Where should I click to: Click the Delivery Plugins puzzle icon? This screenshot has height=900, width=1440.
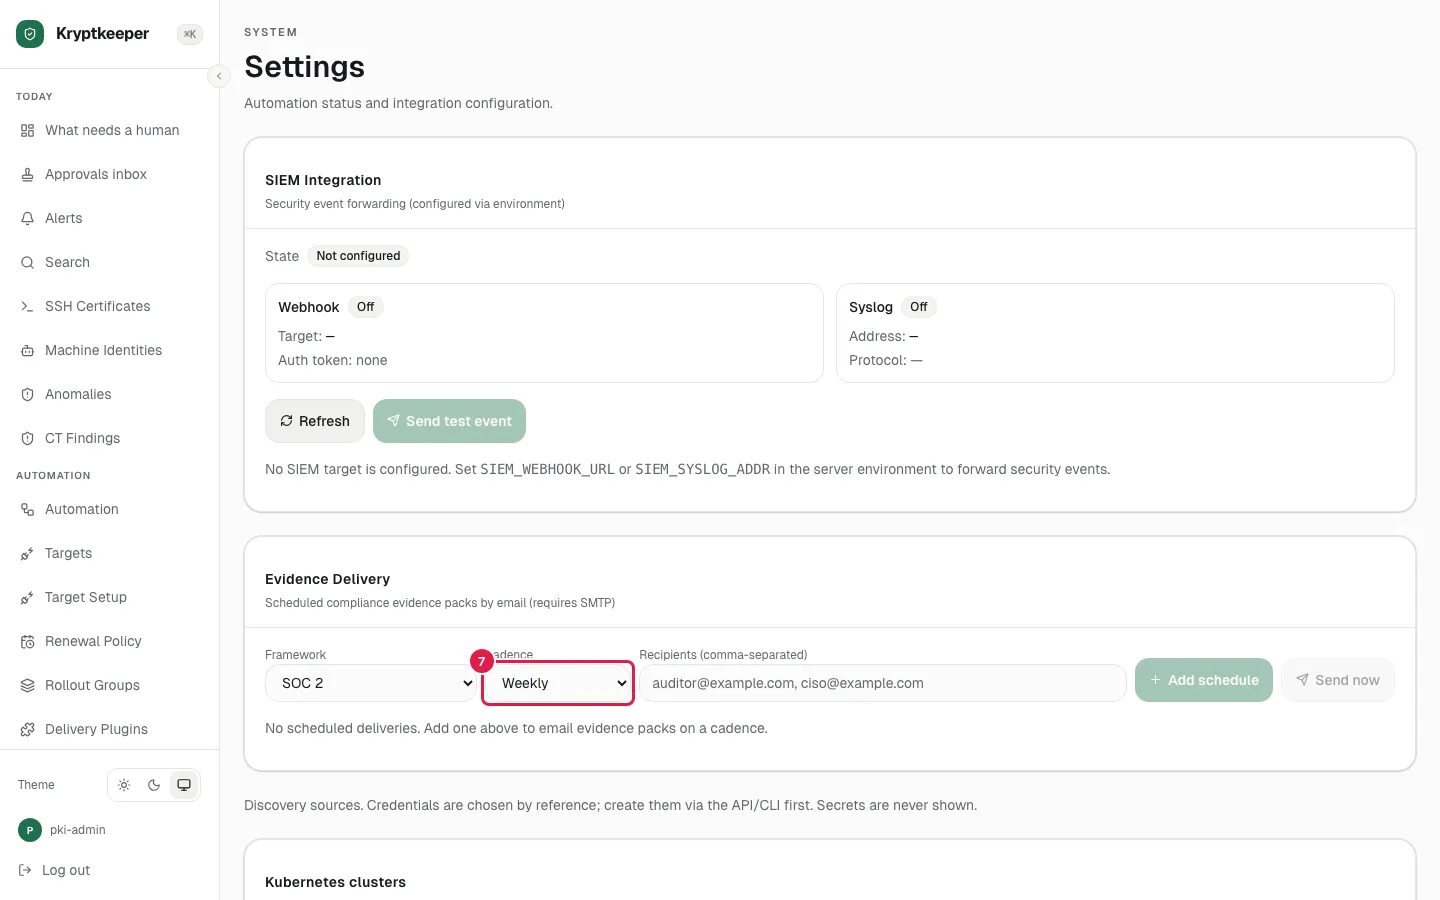click(27, 729)
